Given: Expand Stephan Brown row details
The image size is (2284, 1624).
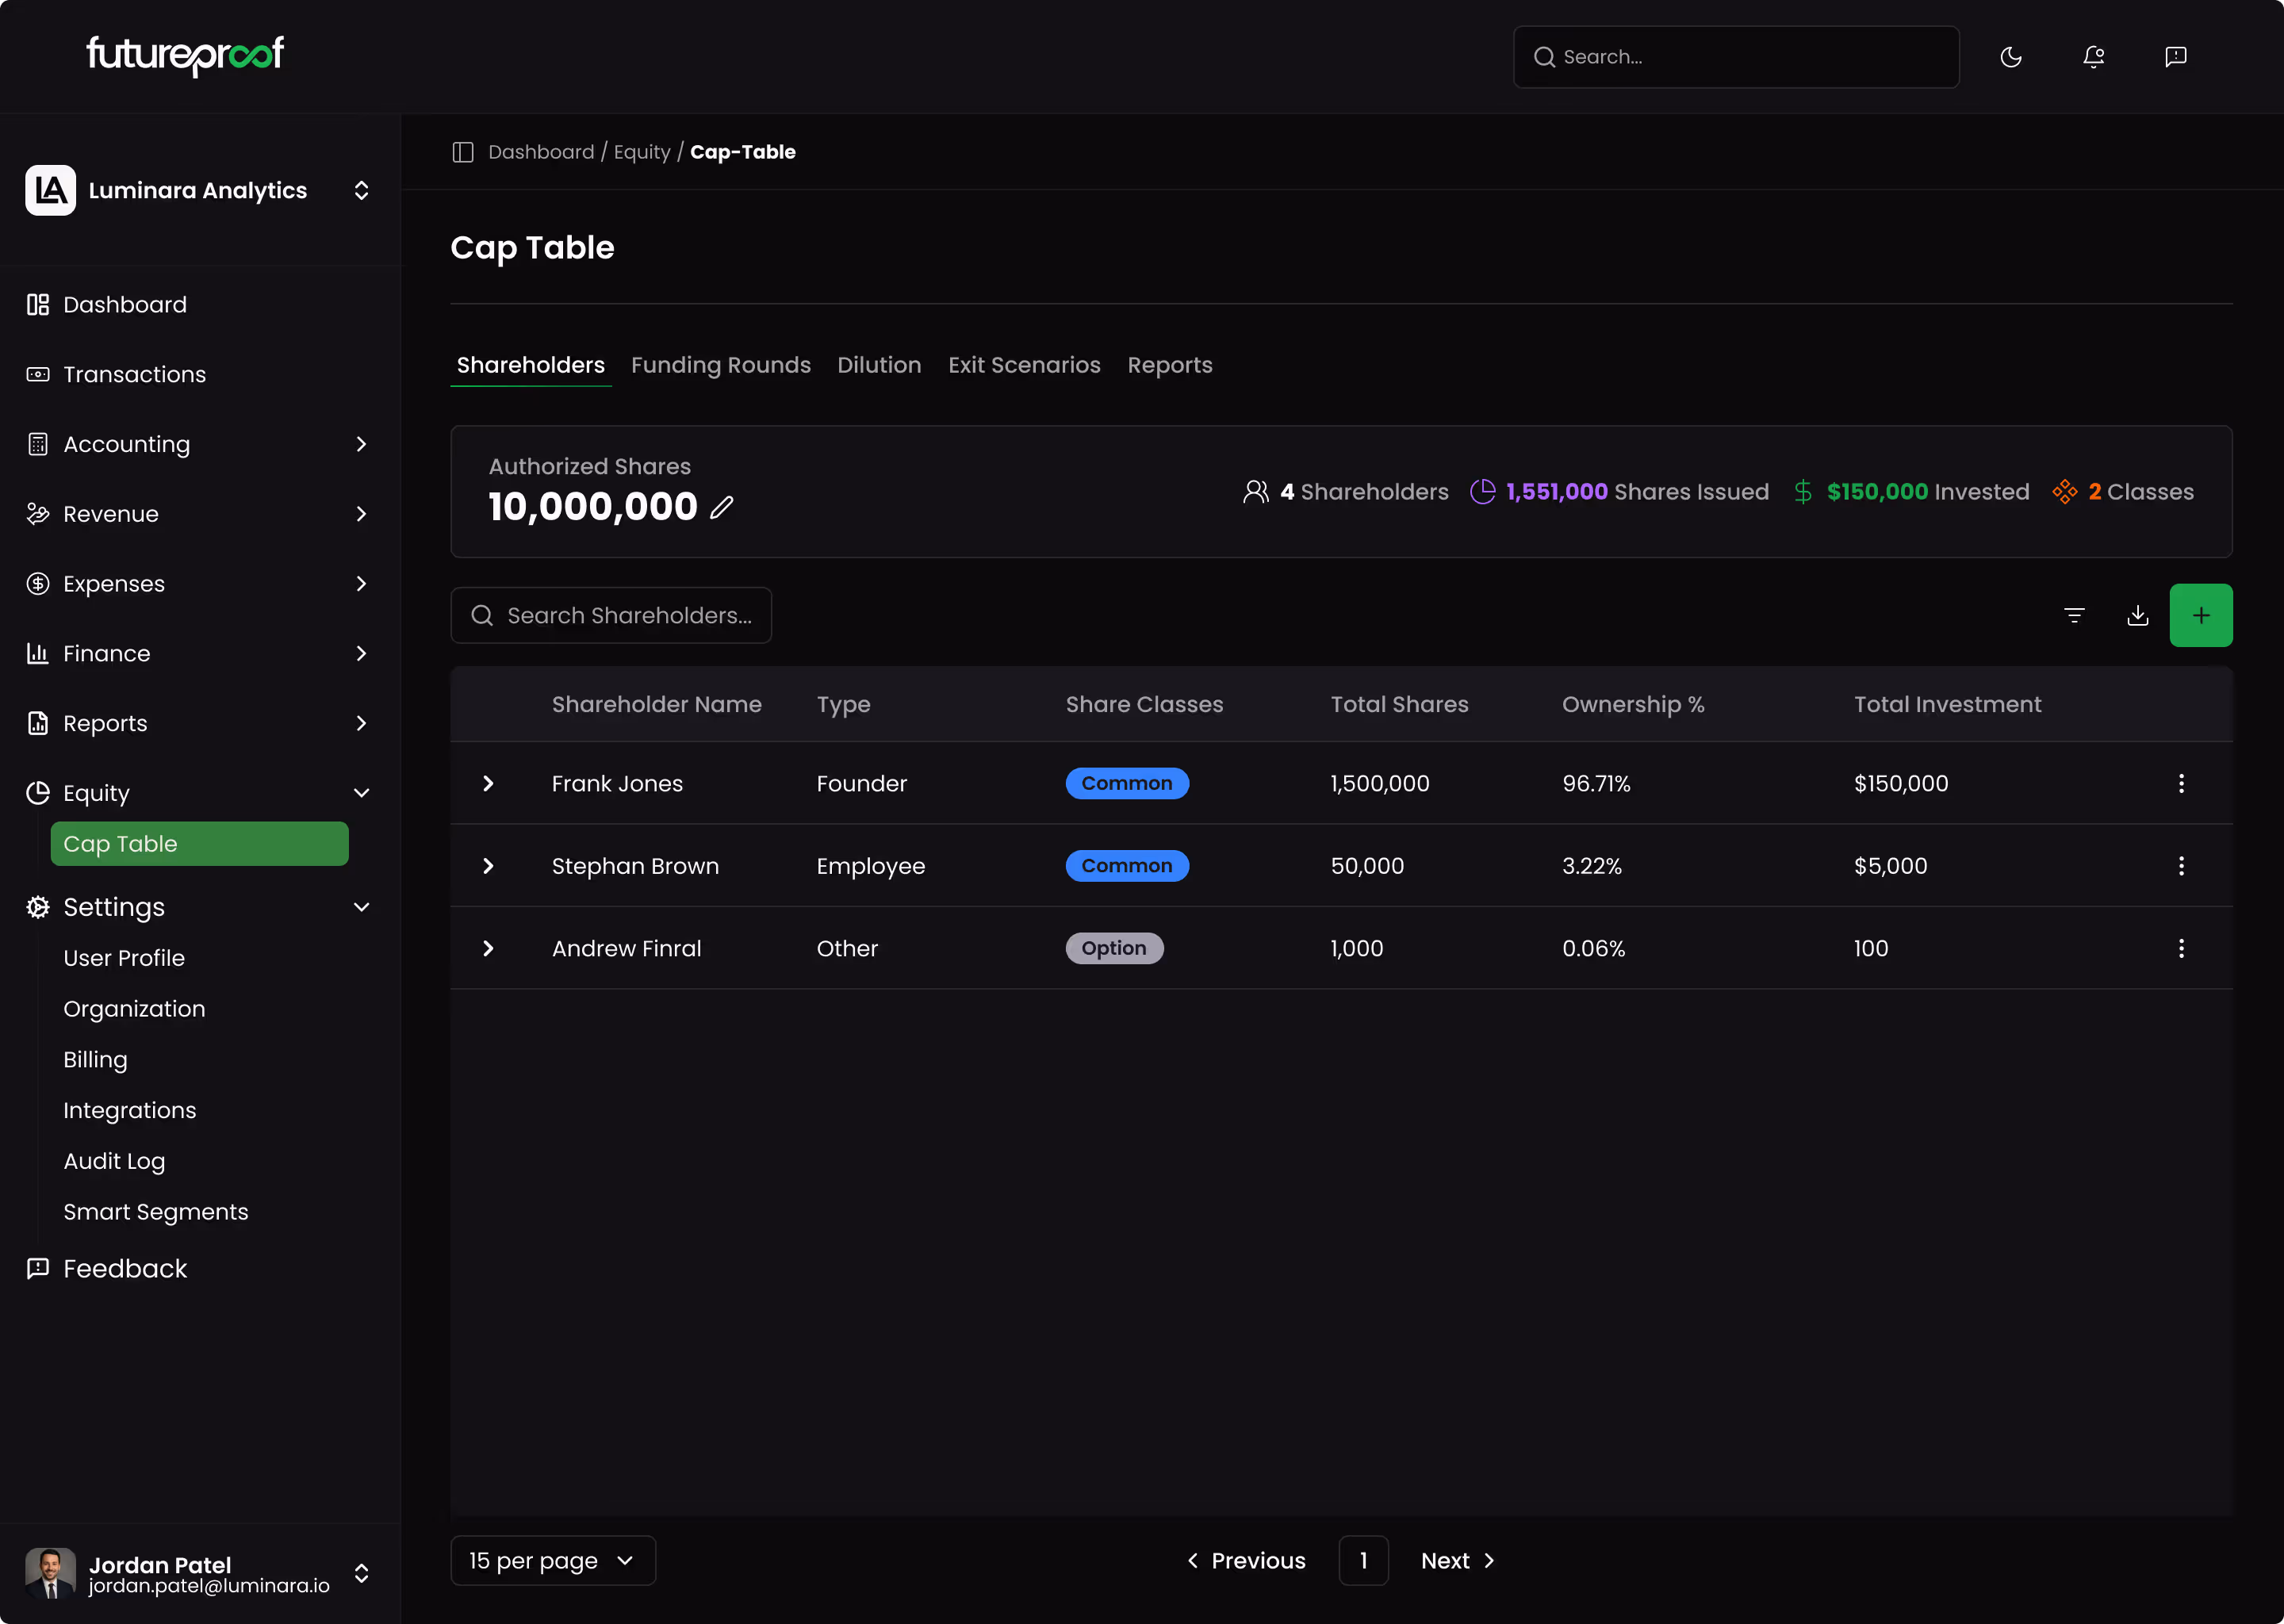Looking at the screenshot, I should [x=488, y=866].
